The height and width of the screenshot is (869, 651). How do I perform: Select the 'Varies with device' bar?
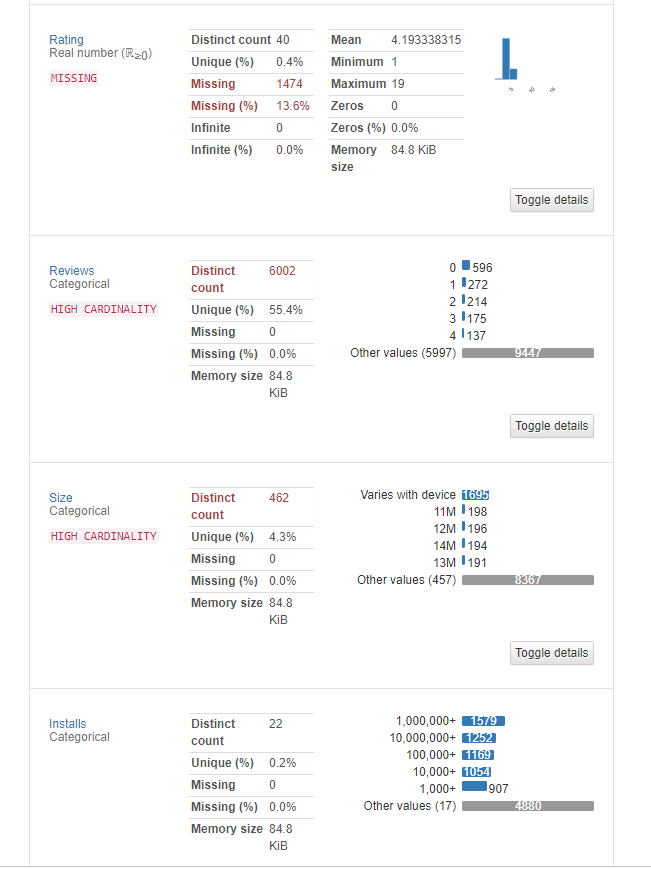[475, 495]
